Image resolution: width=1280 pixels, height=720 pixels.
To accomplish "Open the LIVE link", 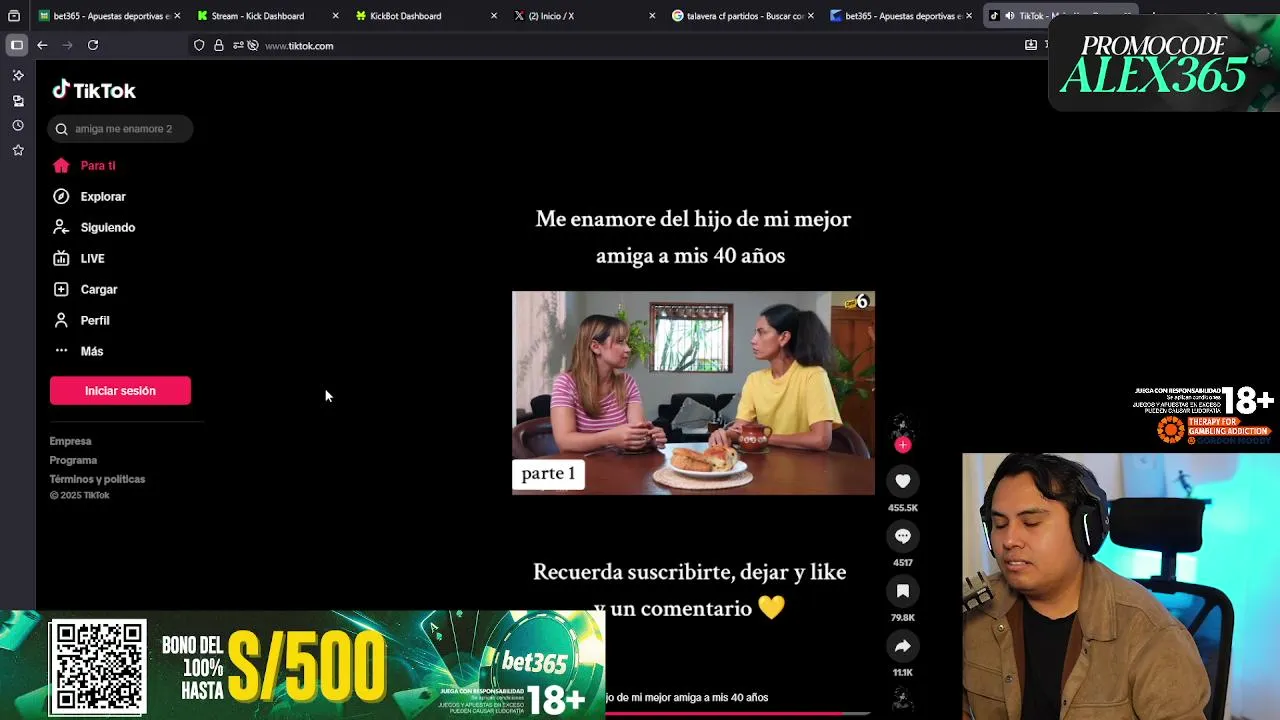I will tap(92, 258).
